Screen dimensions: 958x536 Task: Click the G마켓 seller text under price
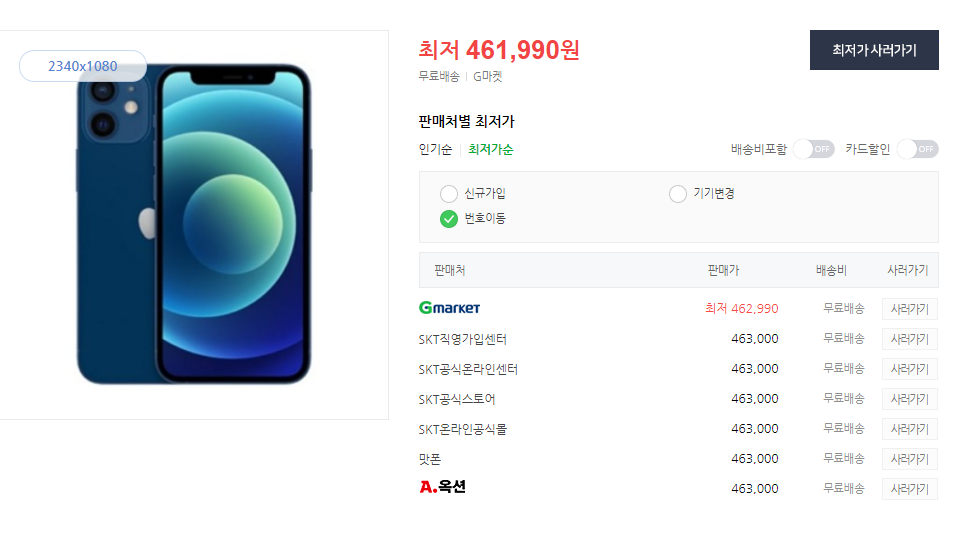point(488,76)
